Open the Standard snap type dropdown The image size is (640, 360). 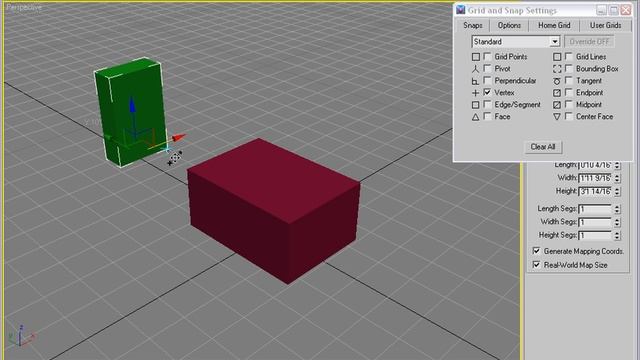516,42
